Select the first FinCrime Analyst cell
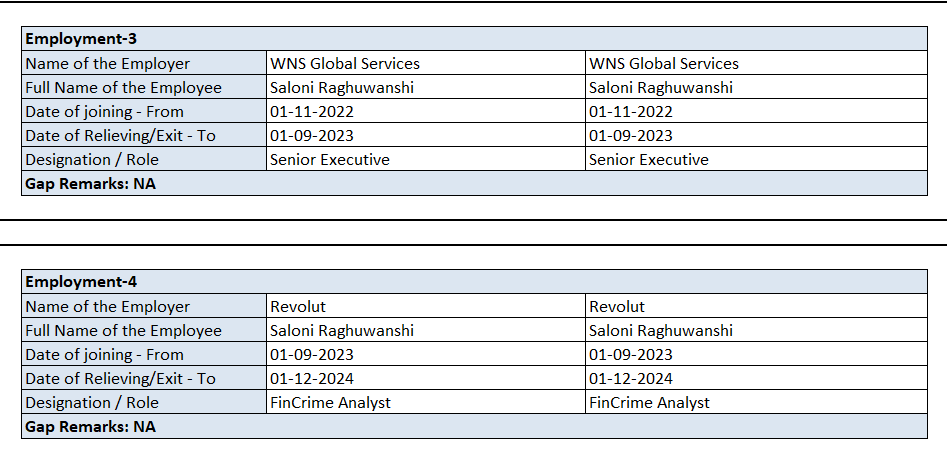The width and height of the screenshot is (947, 457). click(x=331, y=403)
